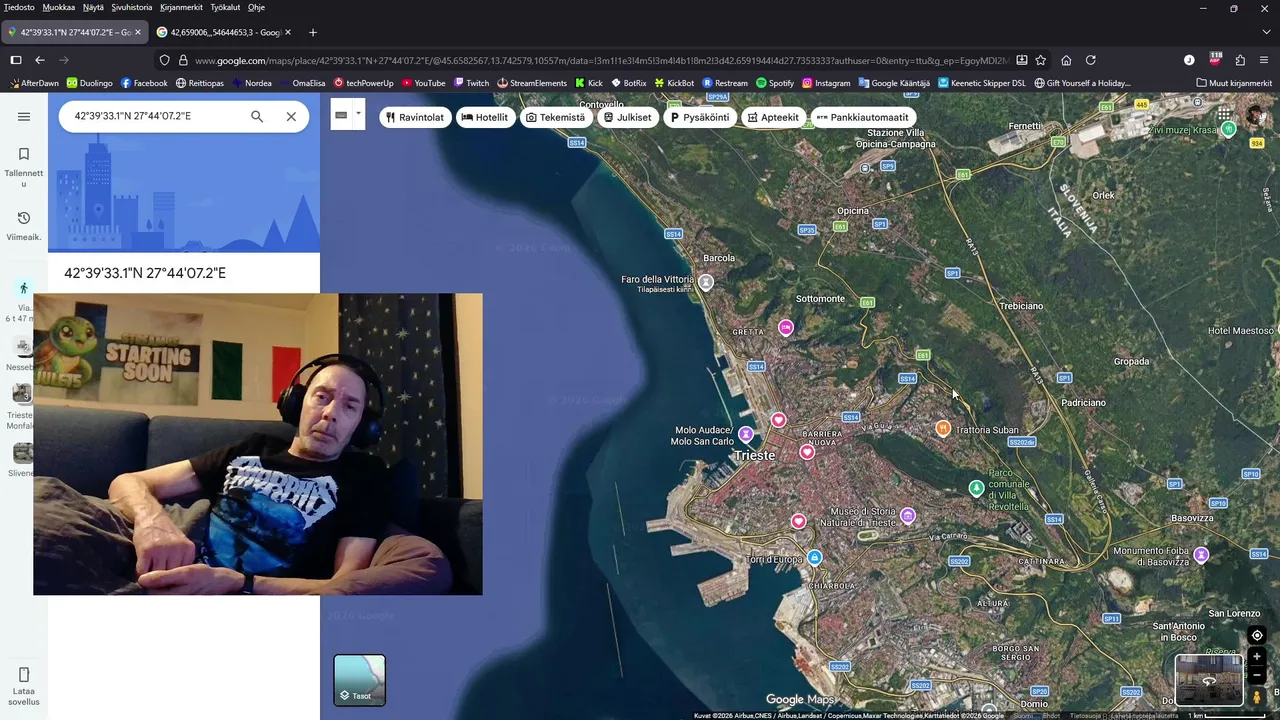Open saved places (Tallennettu) in sidebar
The height and width of the screenshot is (720, 1280).
click(24, 165)
